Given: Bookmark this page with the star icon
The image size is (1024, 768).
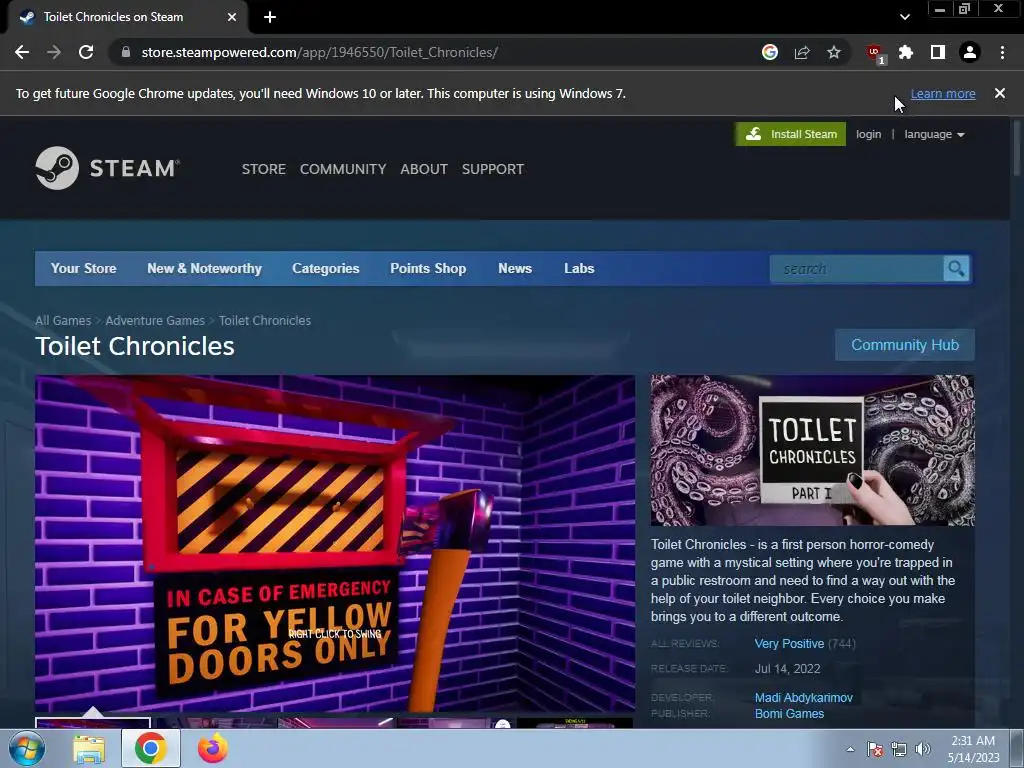Looking at the screenshot, I should [x=834, y=52].
